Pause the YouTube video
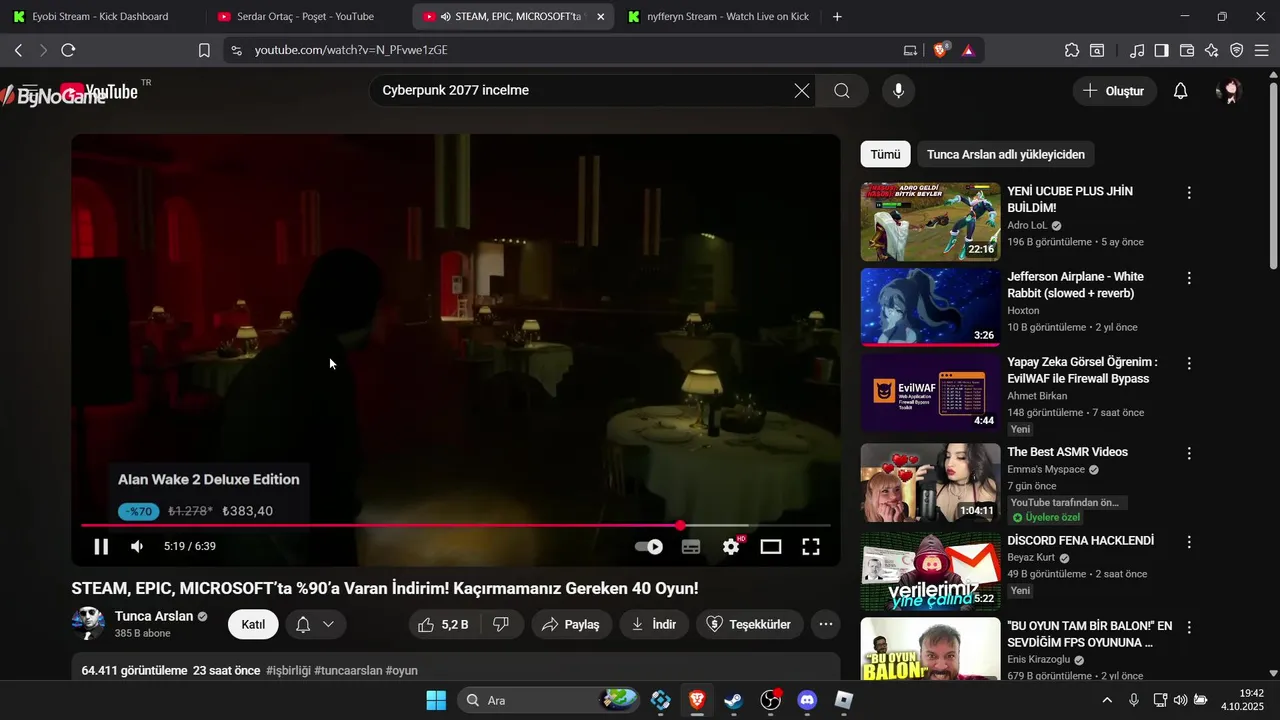The image size is (1280, 720). (101, 546)
